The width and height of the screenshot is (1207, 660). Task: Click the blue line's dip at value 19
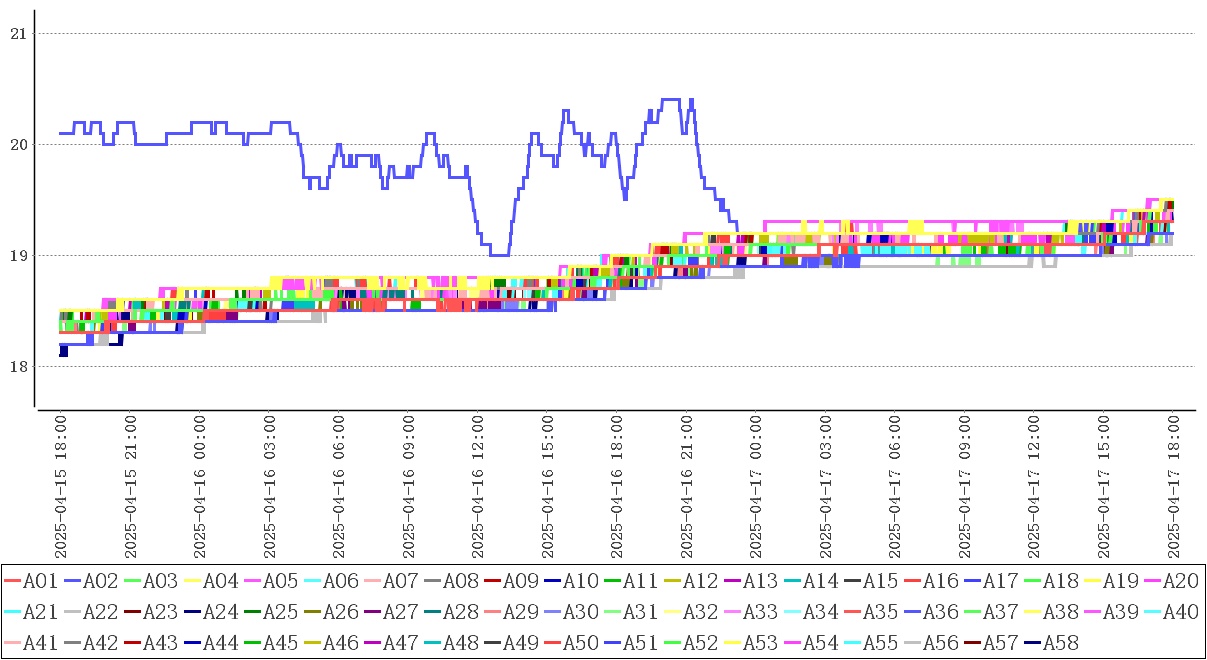point(499,255)
